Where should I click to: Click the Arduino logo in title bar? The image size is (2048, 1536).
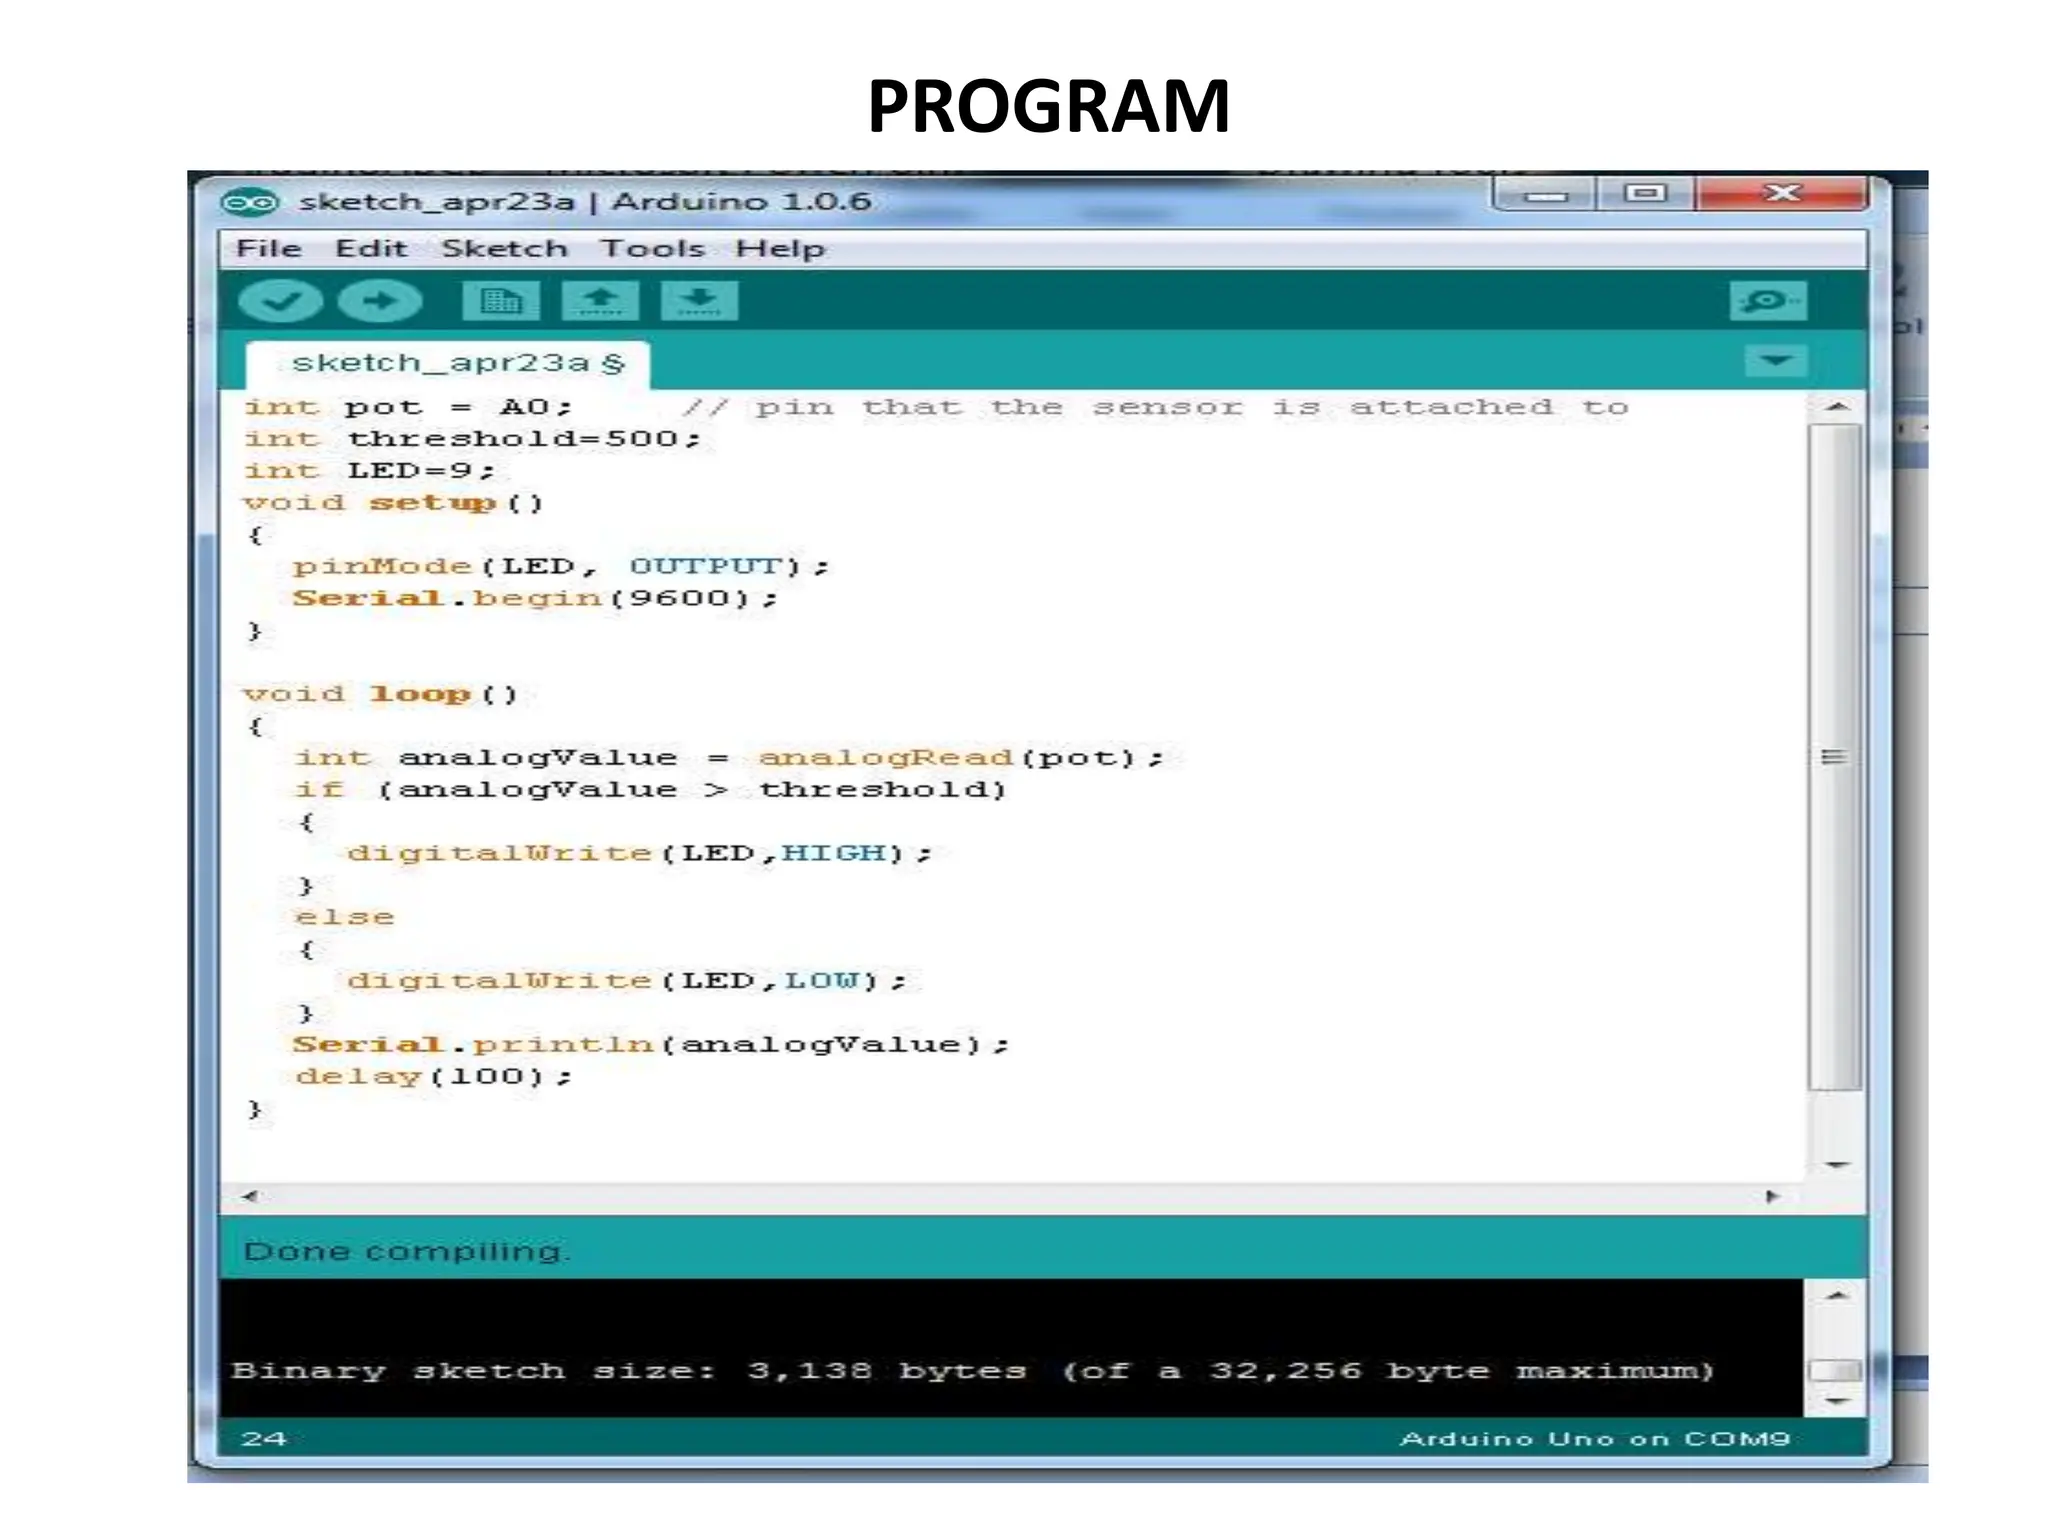[x=249, y=203]
